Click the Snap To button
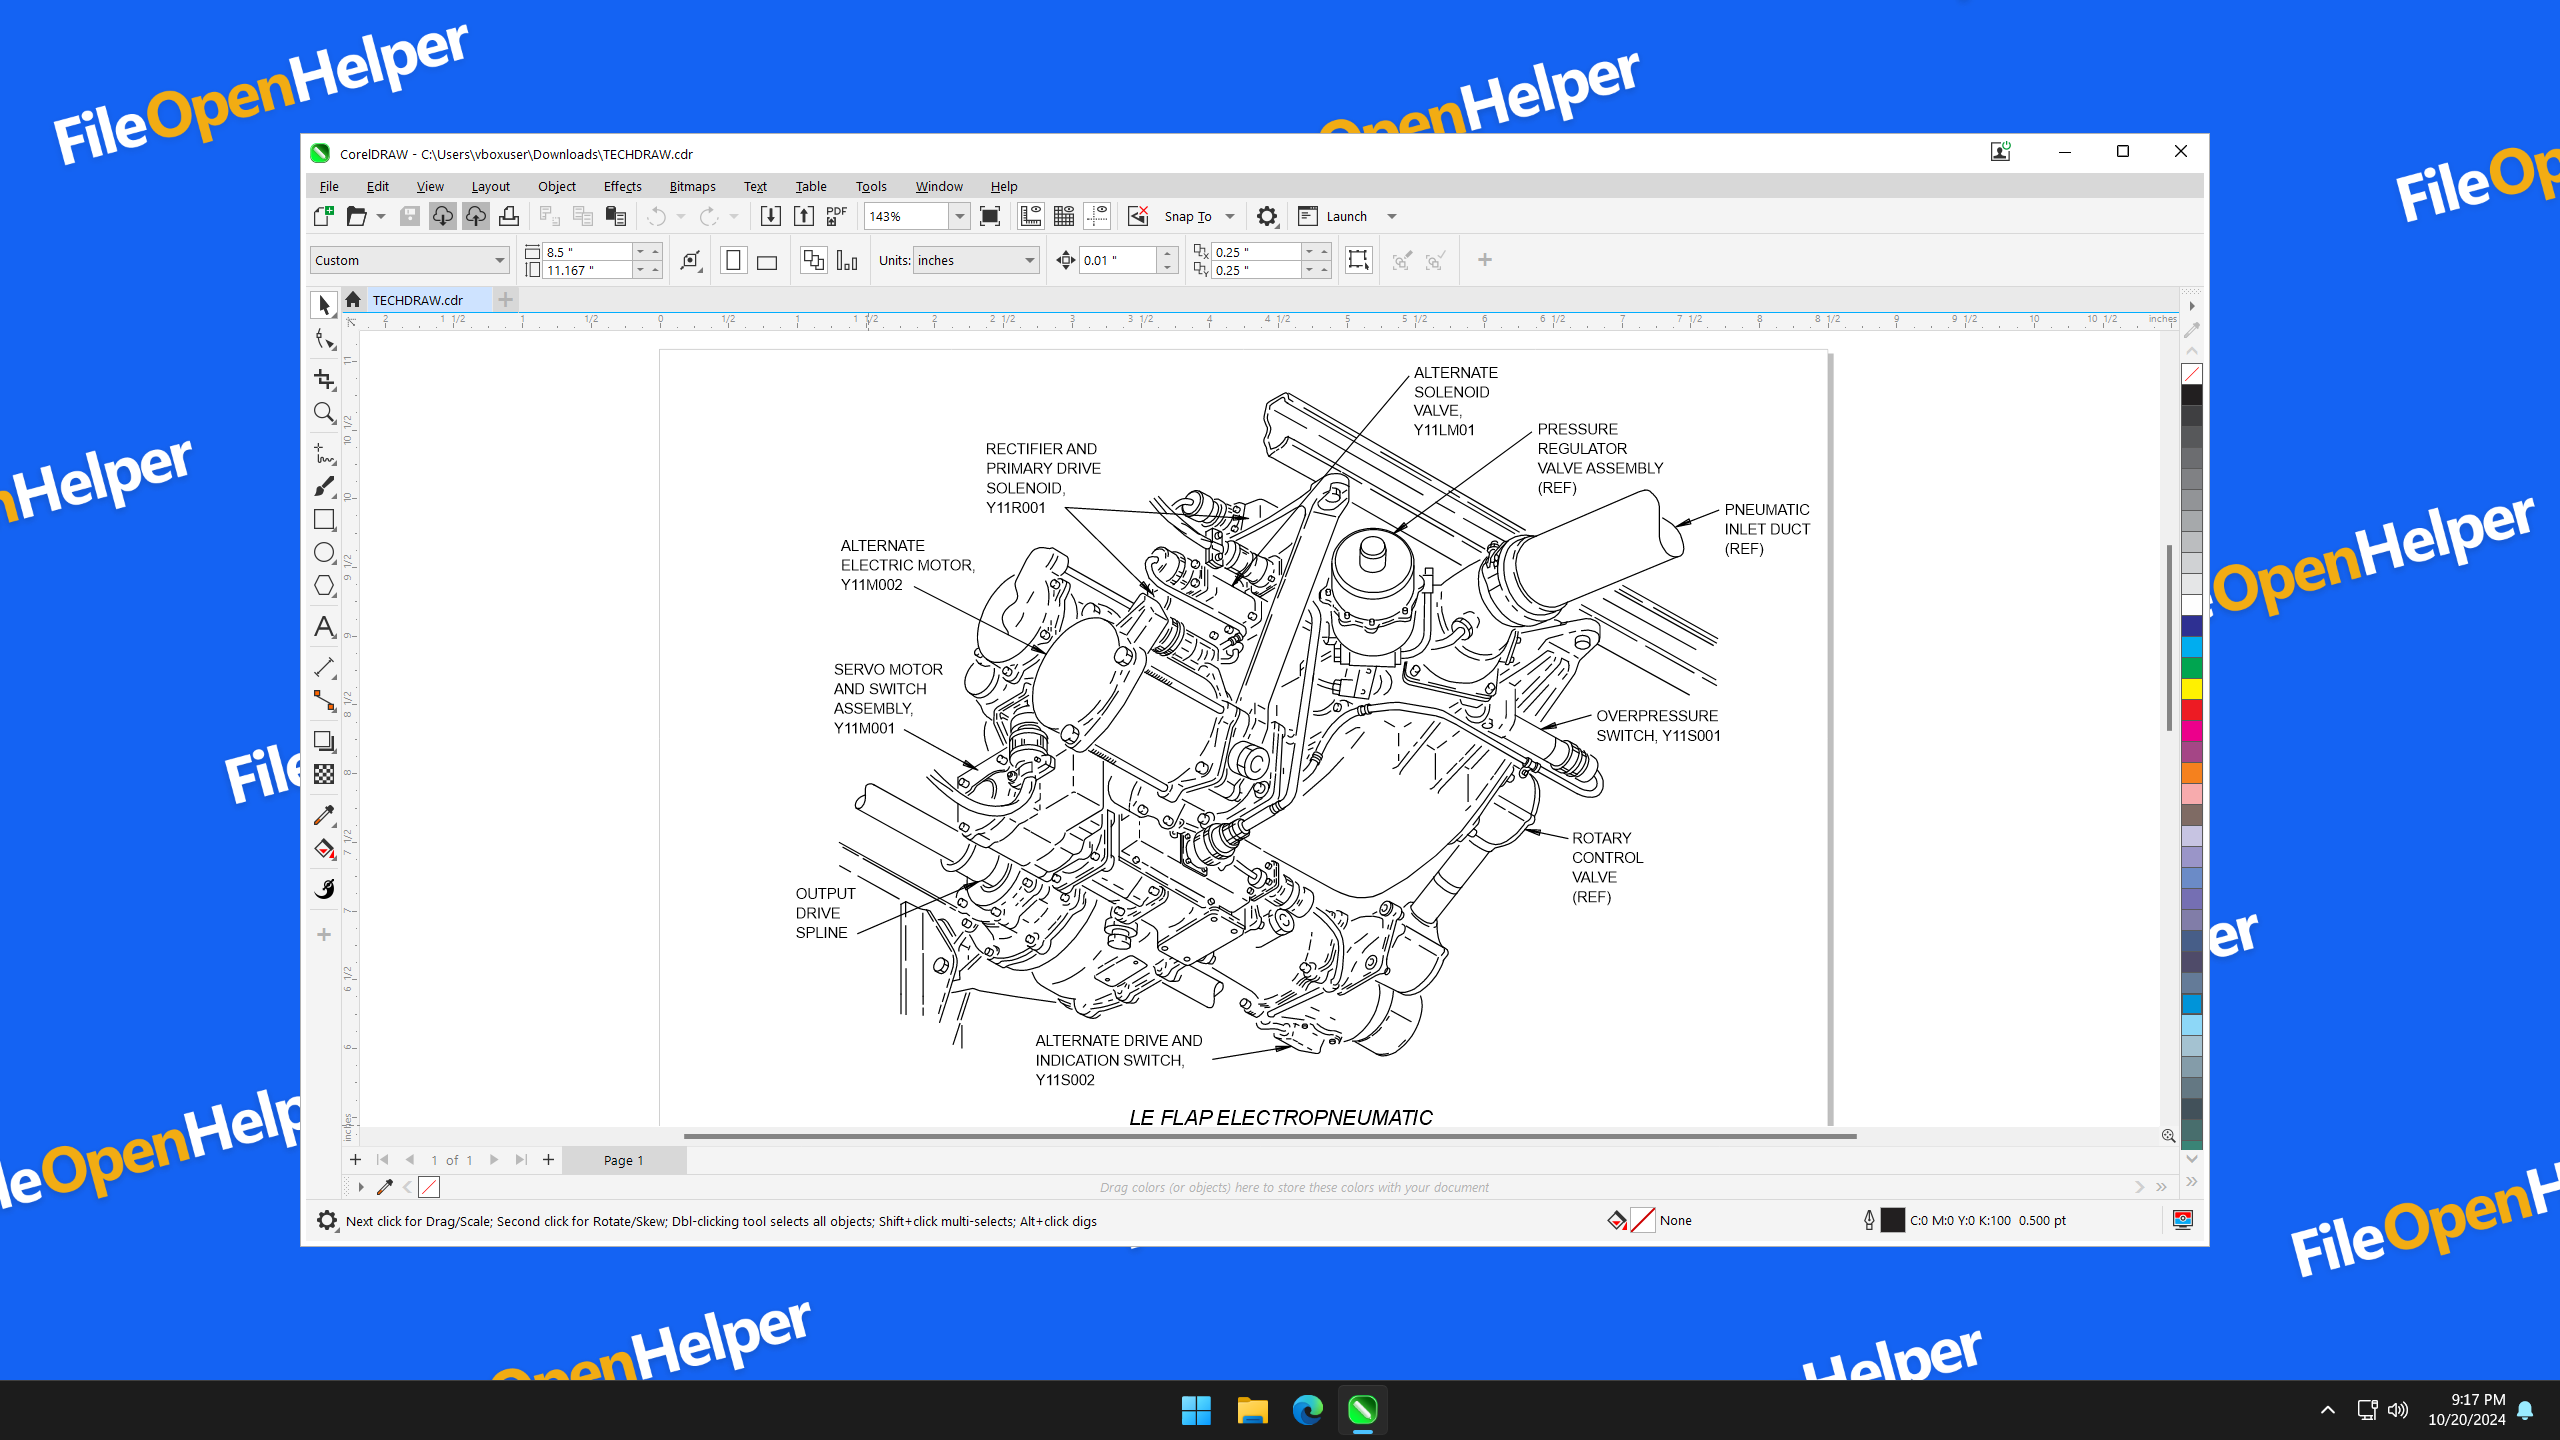 click(x=1187, y=216)
